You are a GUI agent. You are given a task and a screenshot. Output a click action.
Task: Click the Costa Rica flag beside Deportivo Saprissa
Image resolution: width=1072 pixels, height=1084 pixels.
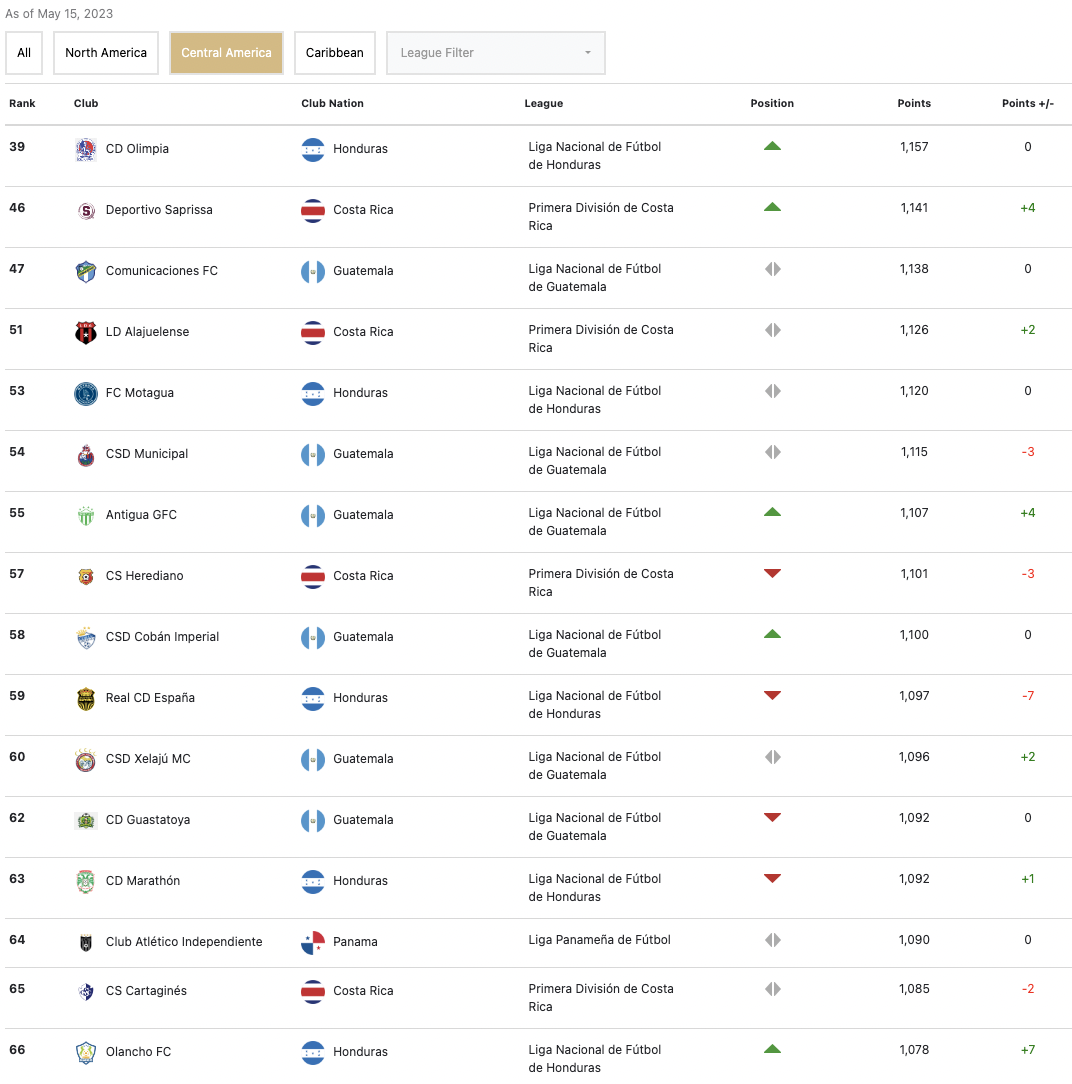[313, 210]
